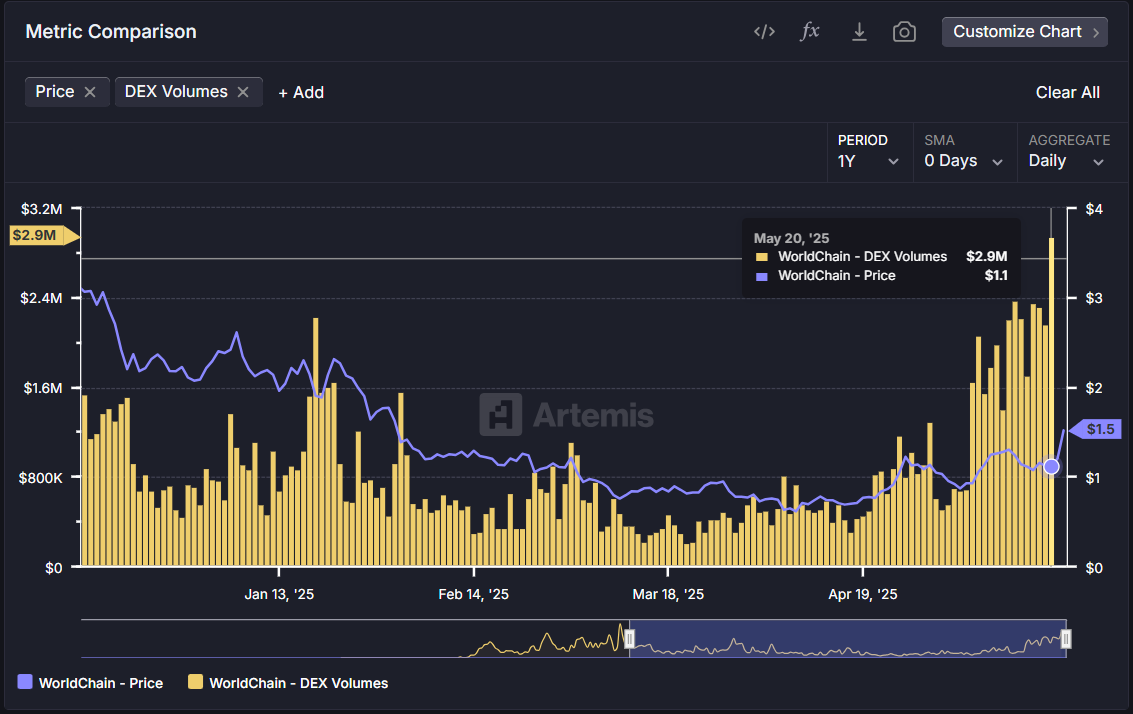Screen dimensions: 1133x714
Task: Remove the Price metric chip
Action: pyautogui.click(x=90, y=92)
